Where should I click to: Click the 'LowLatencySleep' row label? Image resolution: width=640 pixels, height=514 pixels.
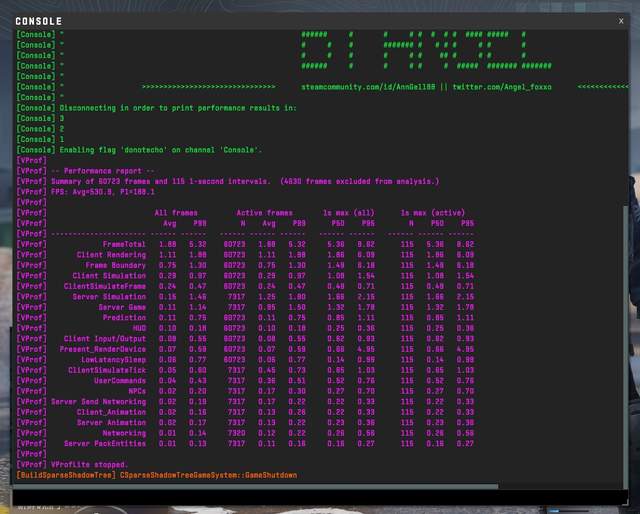tap(113, 360)
